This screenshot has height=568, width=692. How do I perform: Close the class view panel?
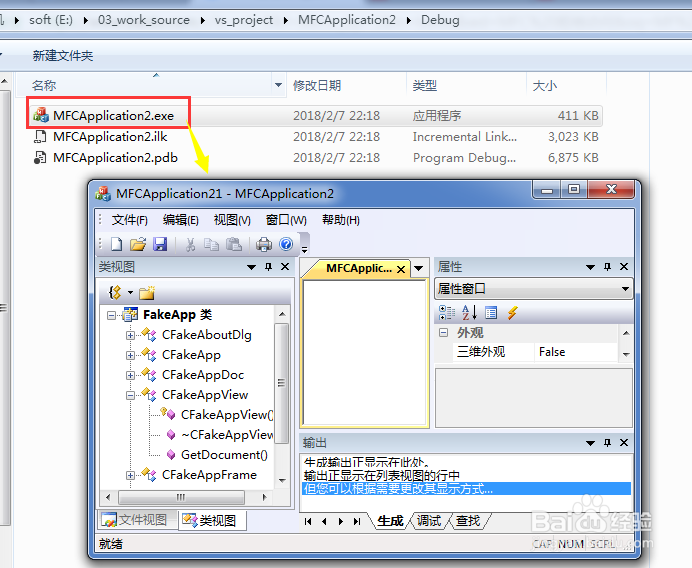pyautogui.click(x=285, y=267)
